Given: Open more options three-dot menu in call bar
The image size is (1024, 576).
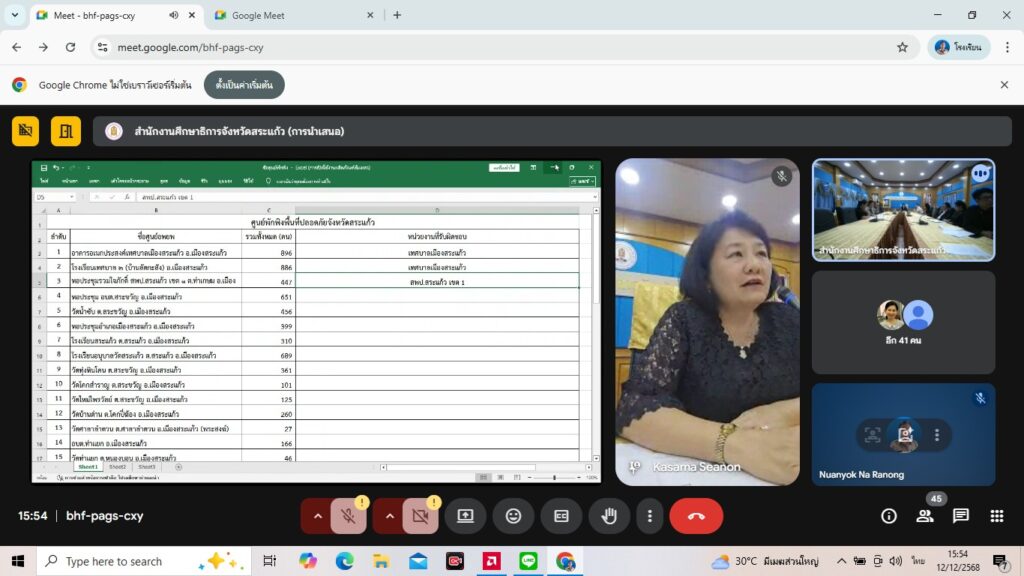Looking at the screenshot, I should click(x=650, y=516).
